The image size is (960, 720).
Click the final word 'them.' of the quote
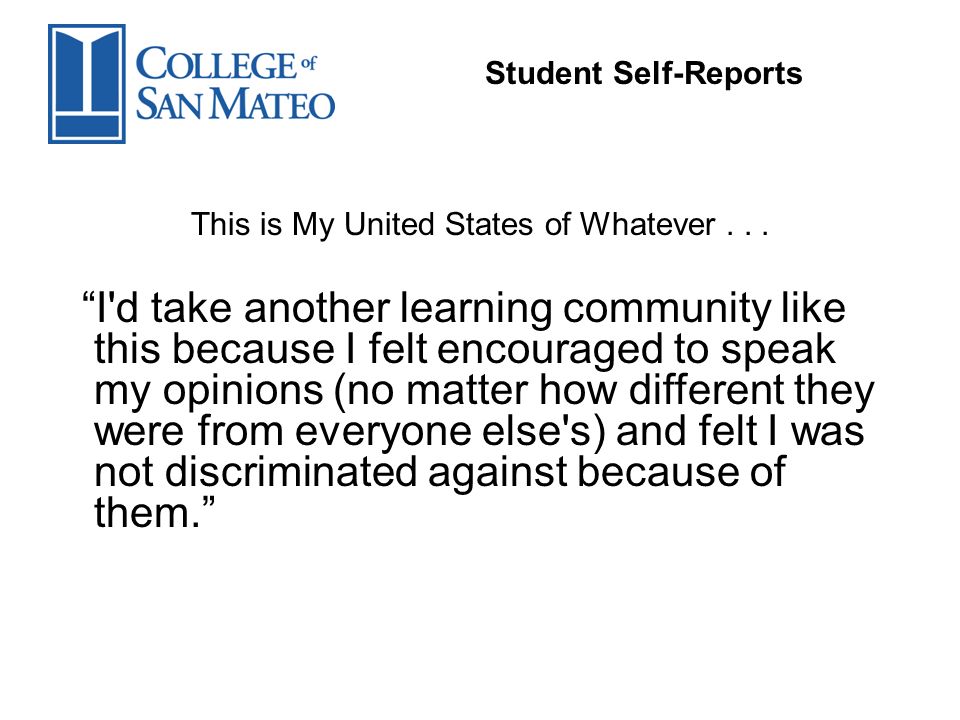click(148, 512)
